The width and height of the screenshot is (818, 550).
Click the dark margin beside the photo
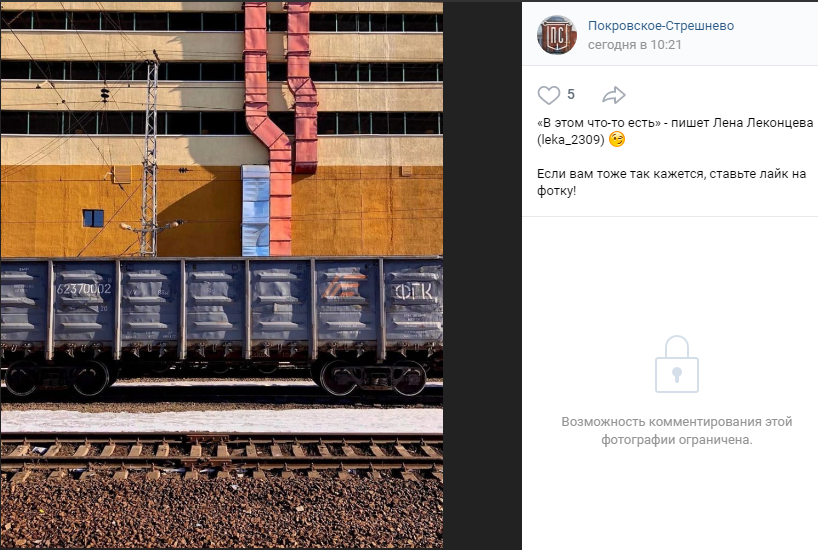tap(482, 275)
